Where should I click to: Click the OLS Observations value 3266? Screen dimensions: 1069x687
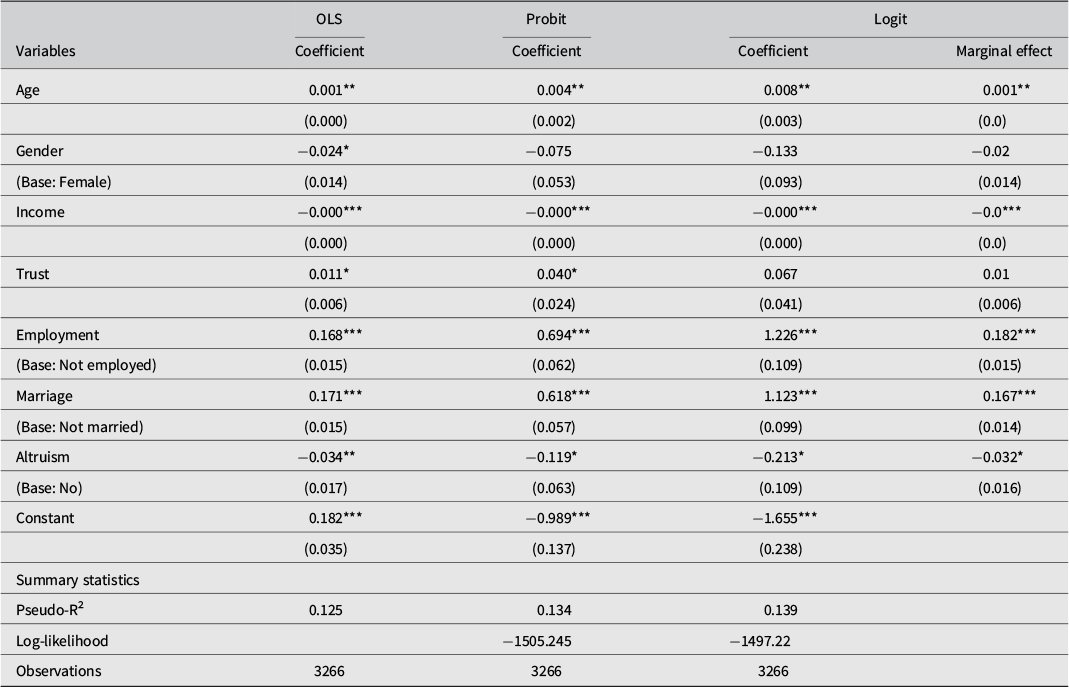pos(327,671)
